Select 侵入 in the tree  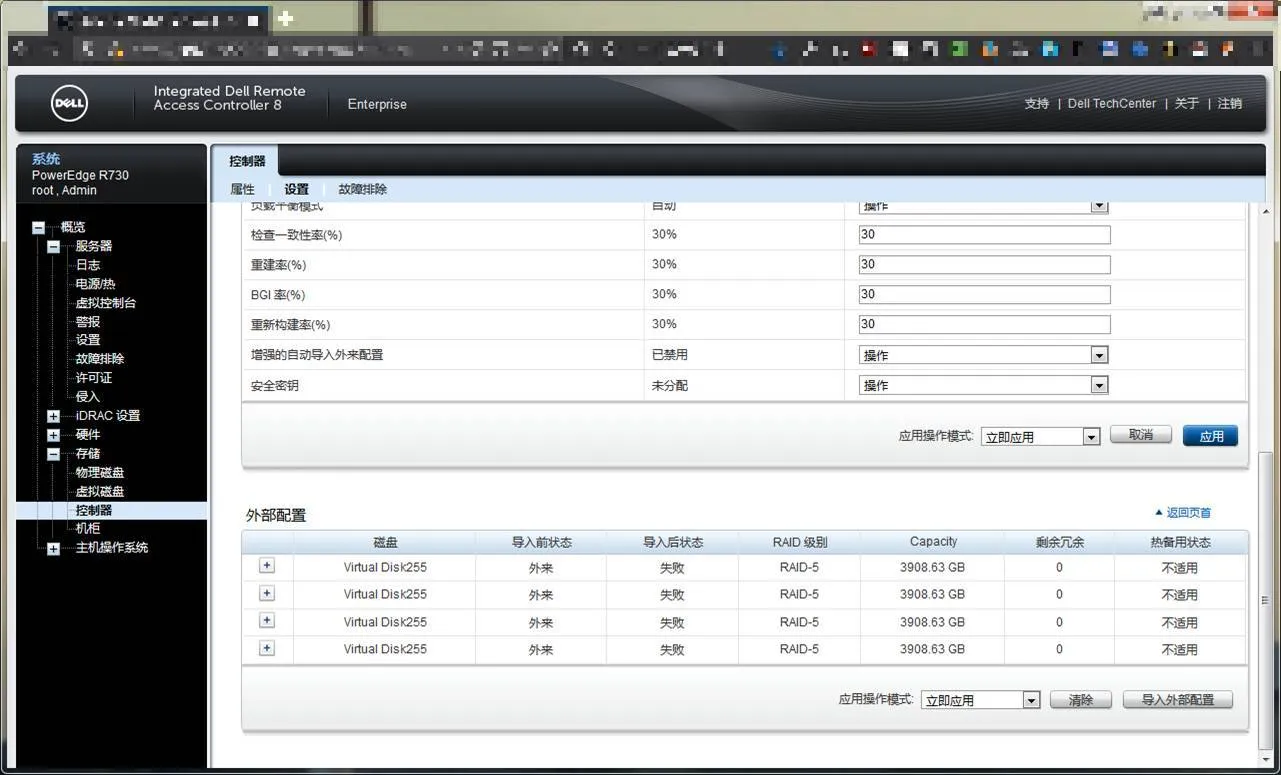[x=88, y=397]
